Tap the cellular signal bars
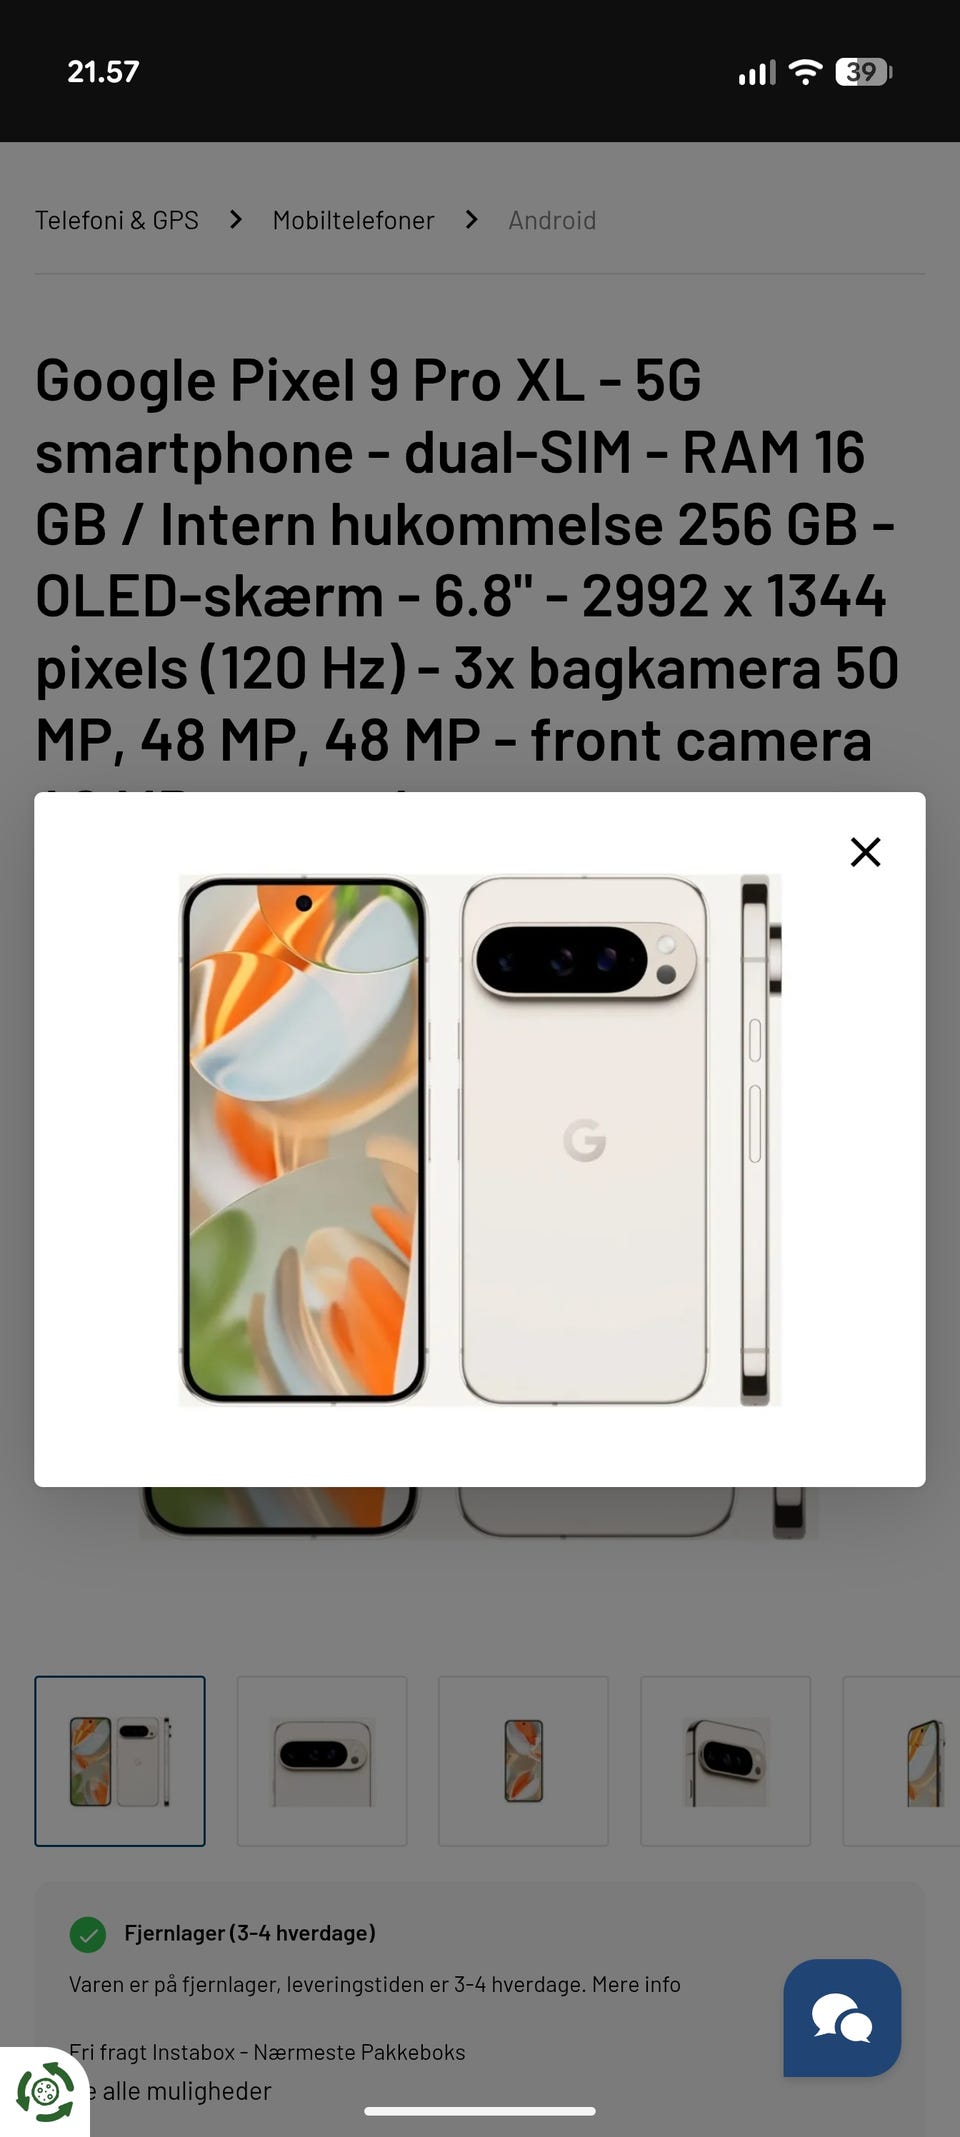Viewport: 960px width, 2137px height. (x=757, y=73)
